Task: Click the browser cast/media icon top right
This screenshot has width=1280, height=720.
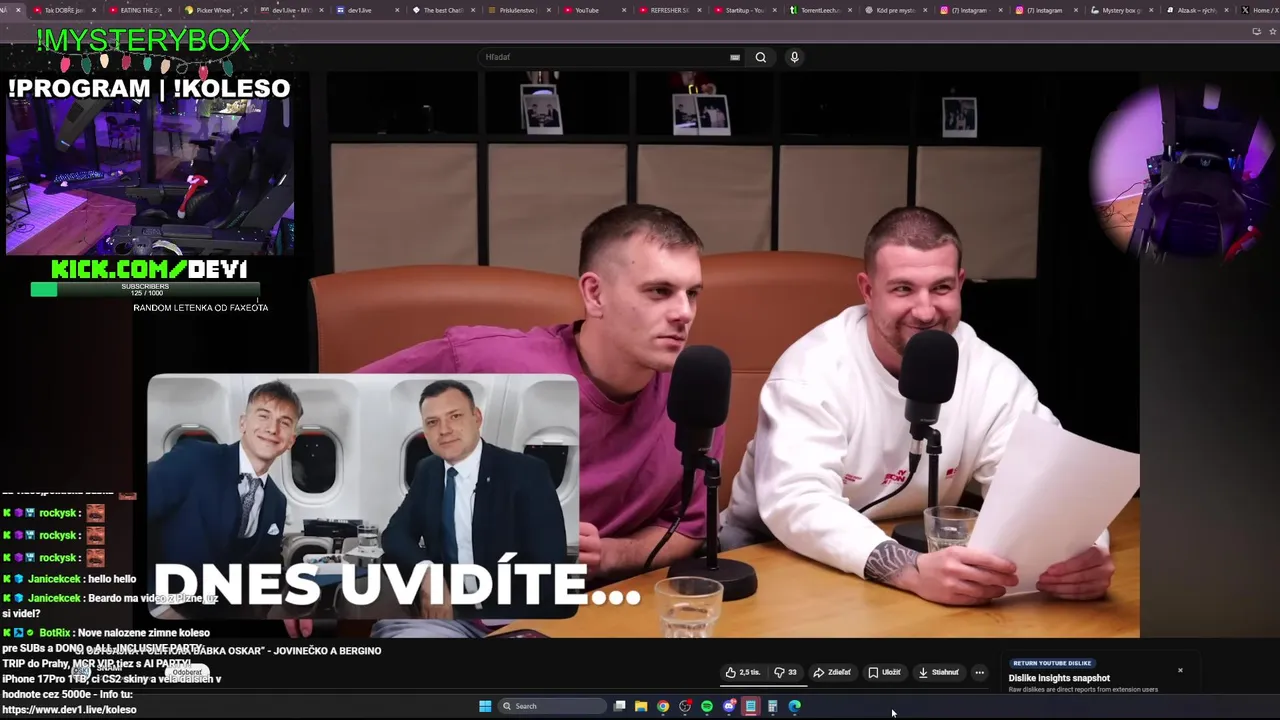Action: click(1256, 31)
